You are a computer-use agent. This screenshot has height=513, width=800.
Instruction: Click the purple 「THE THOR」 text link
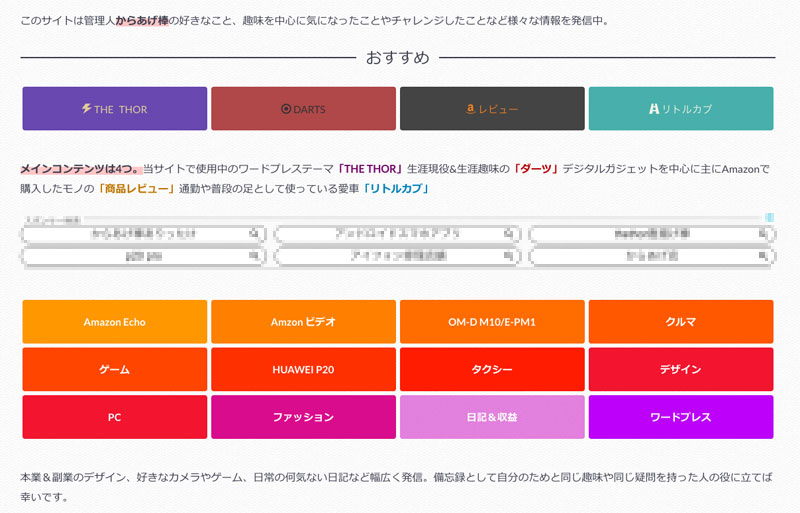point(370,169)
